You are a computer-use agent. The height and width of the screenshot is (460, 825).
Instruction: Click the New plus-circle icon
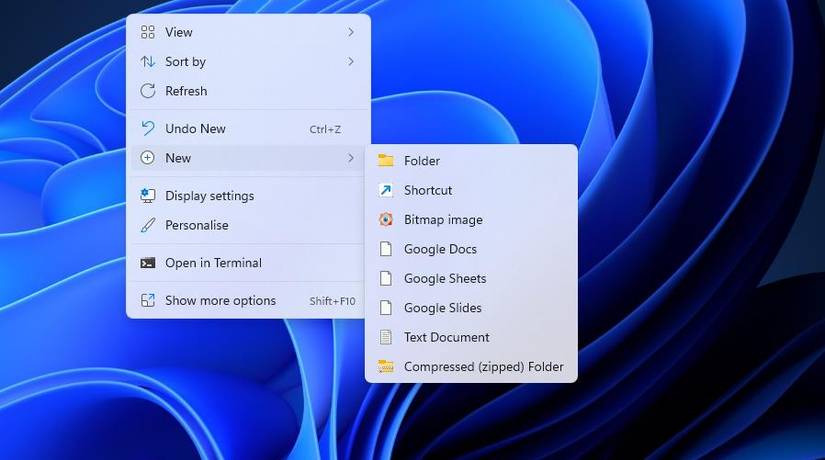[148, 158]
